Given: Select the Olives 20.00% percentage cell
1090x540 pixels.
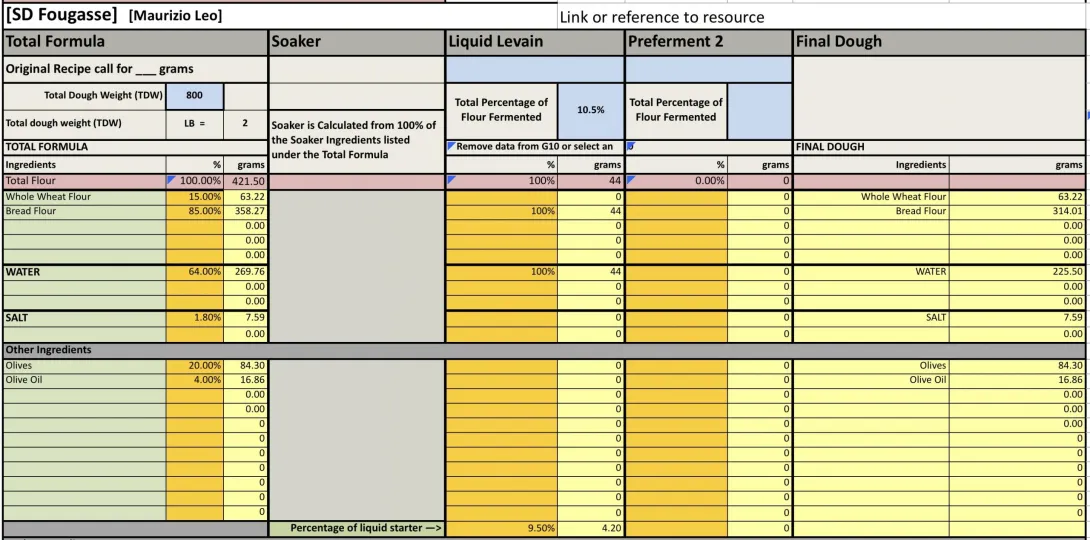Looking at the screenshot, I should 195,366.
